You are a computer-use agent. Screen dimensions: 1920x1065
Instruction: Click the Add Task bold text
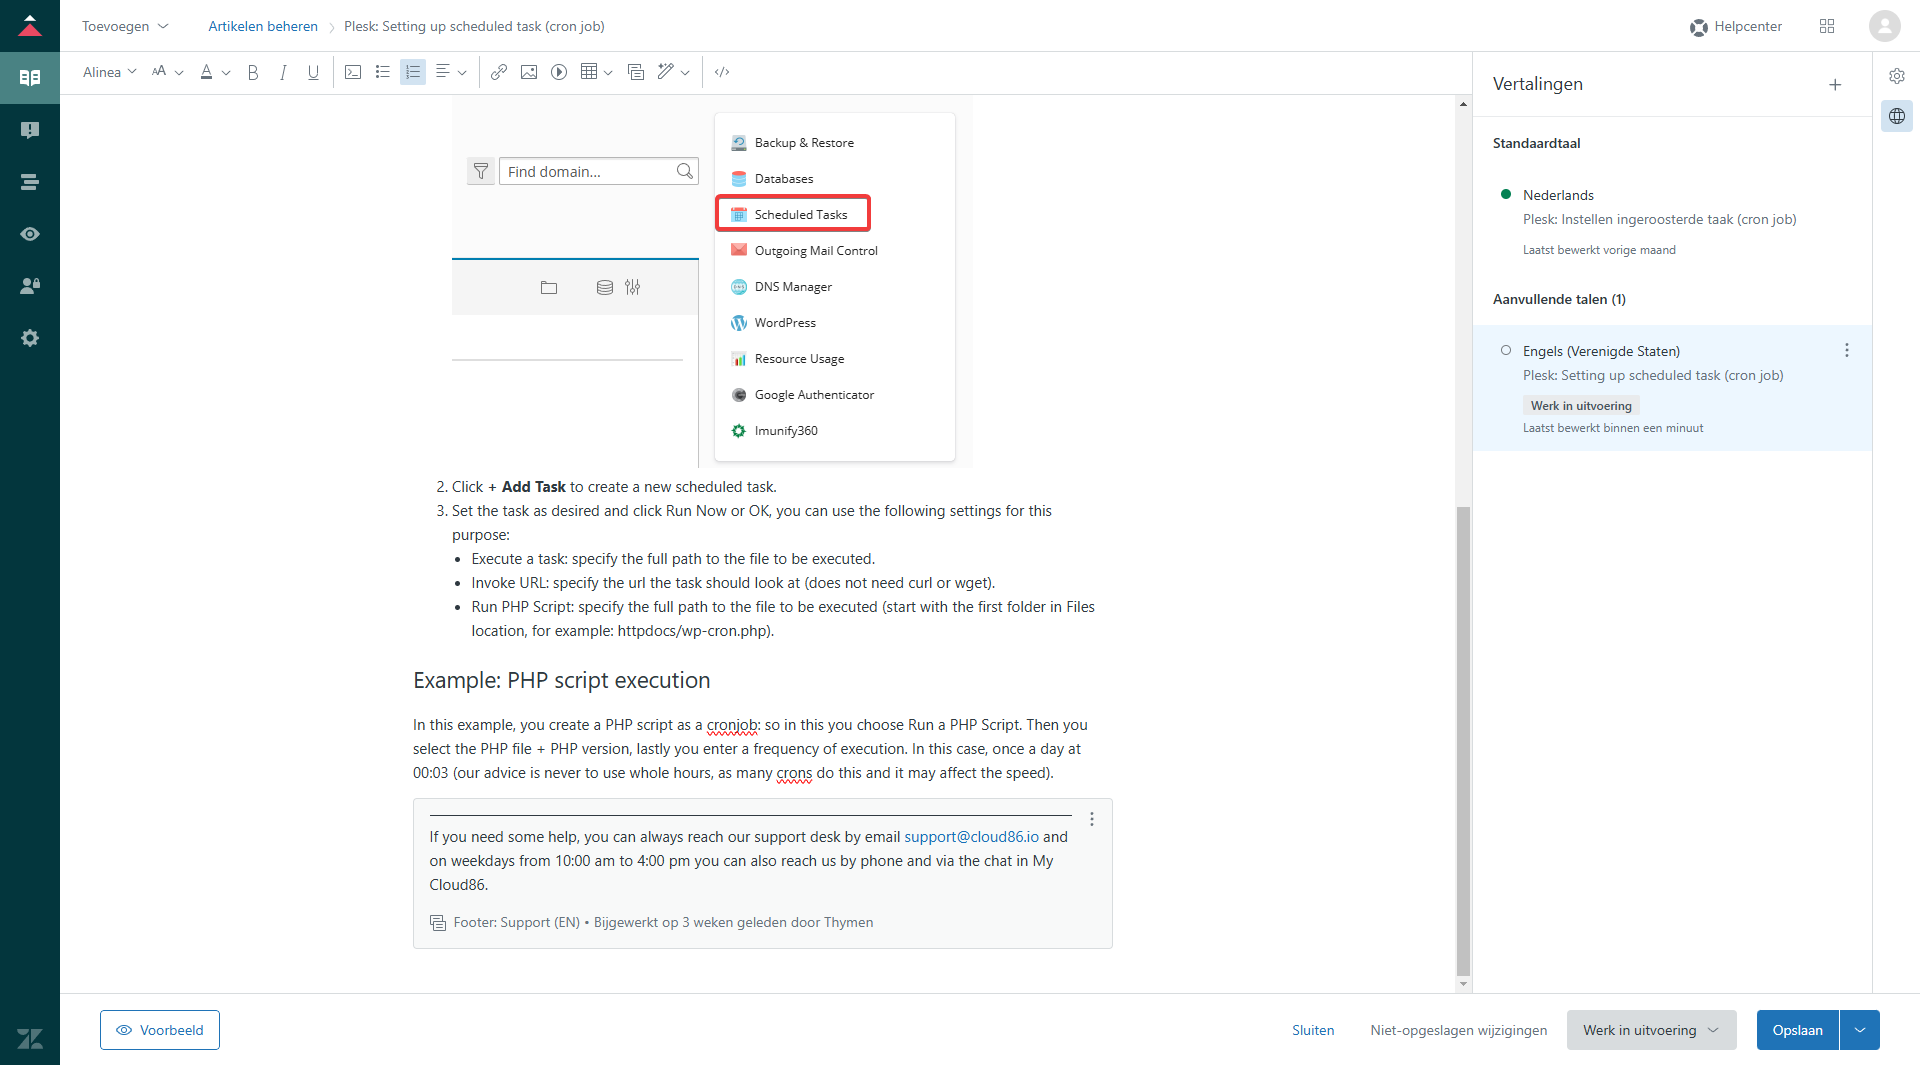click(533, 487)
